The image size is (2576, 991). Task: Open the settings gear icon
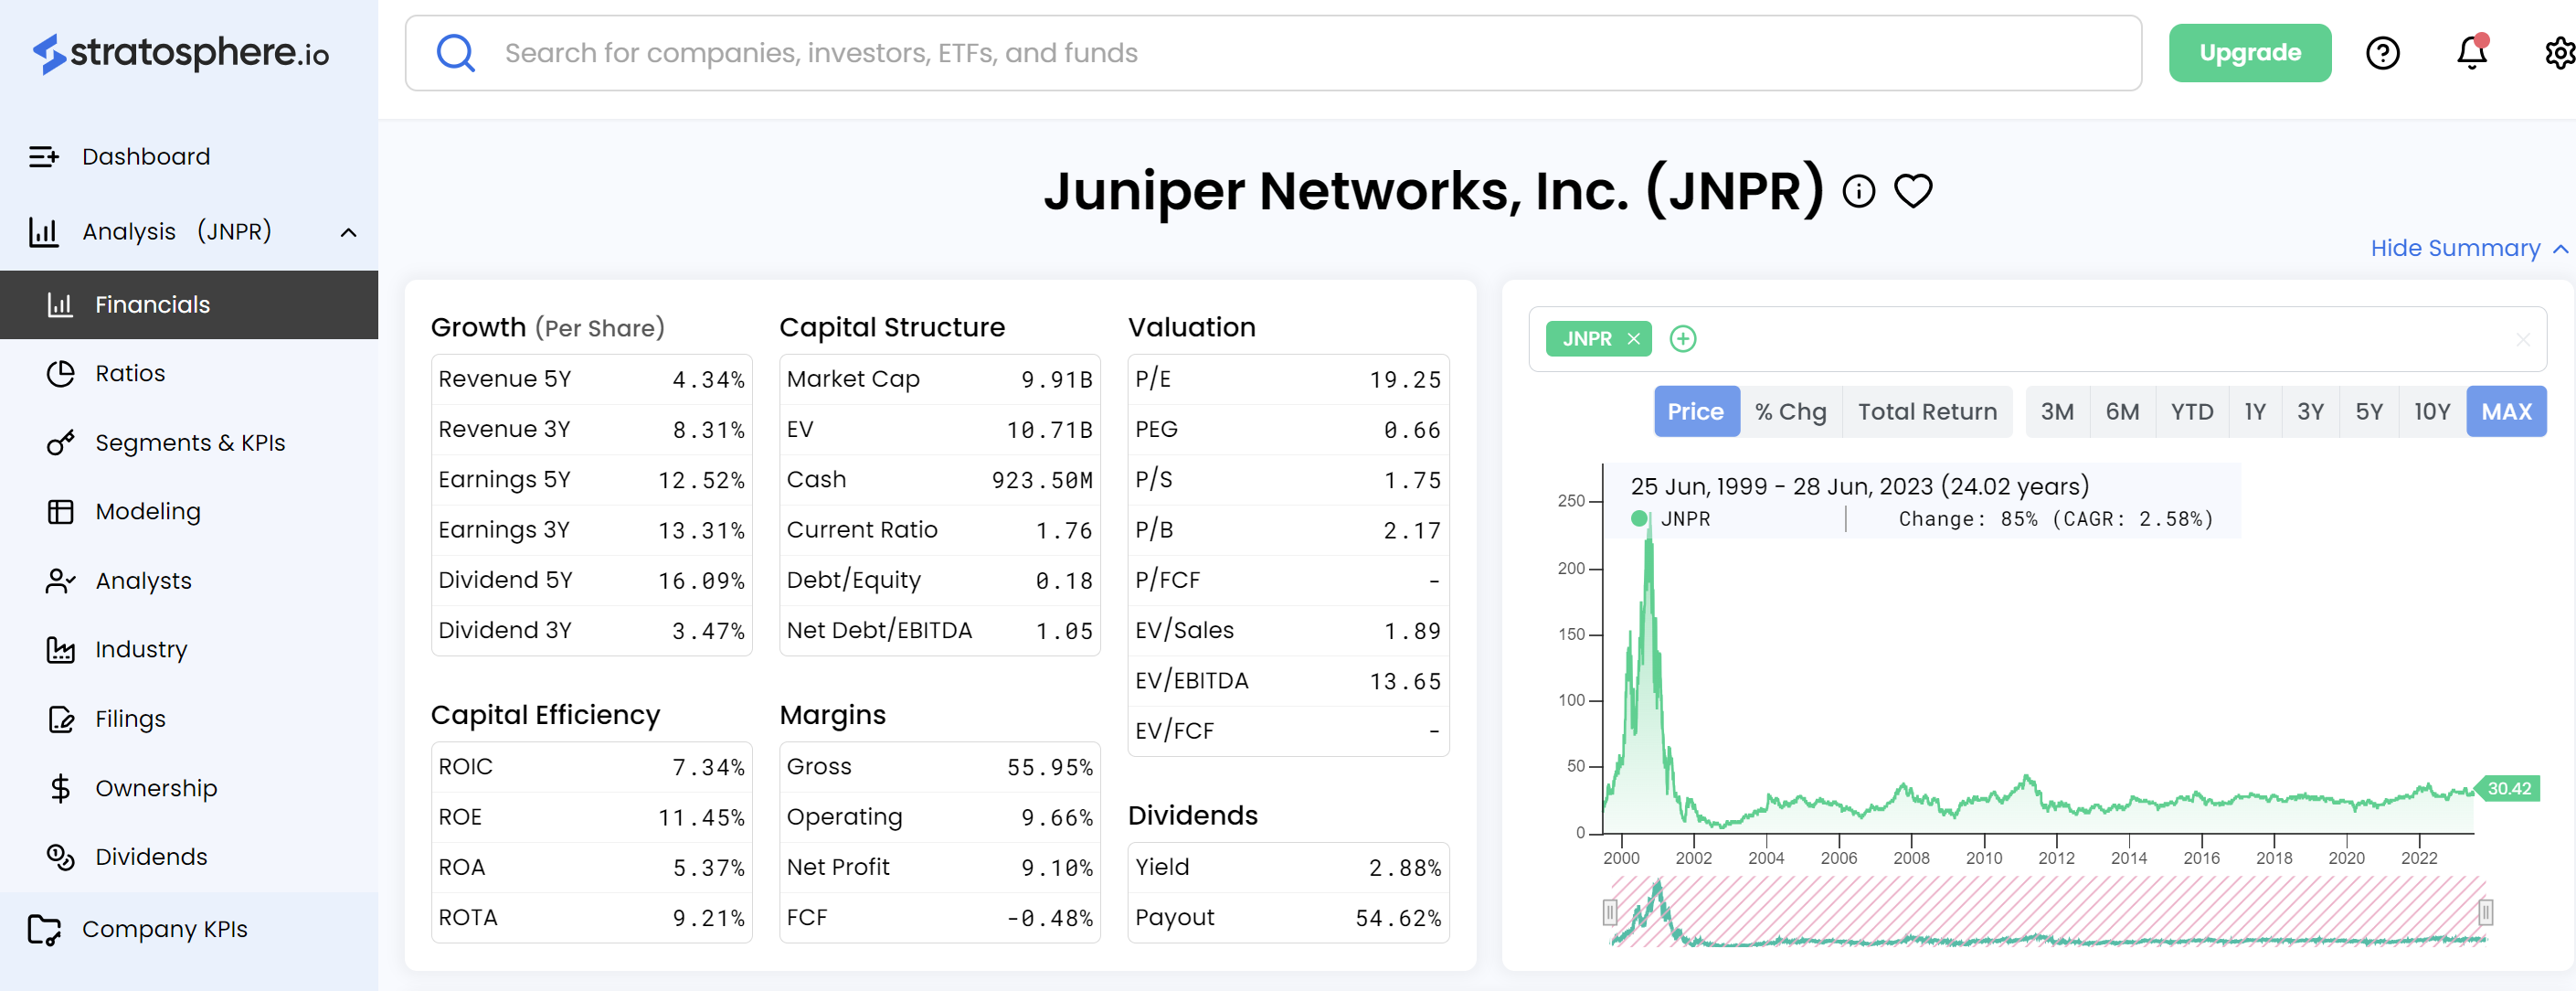coord(2561,53)
